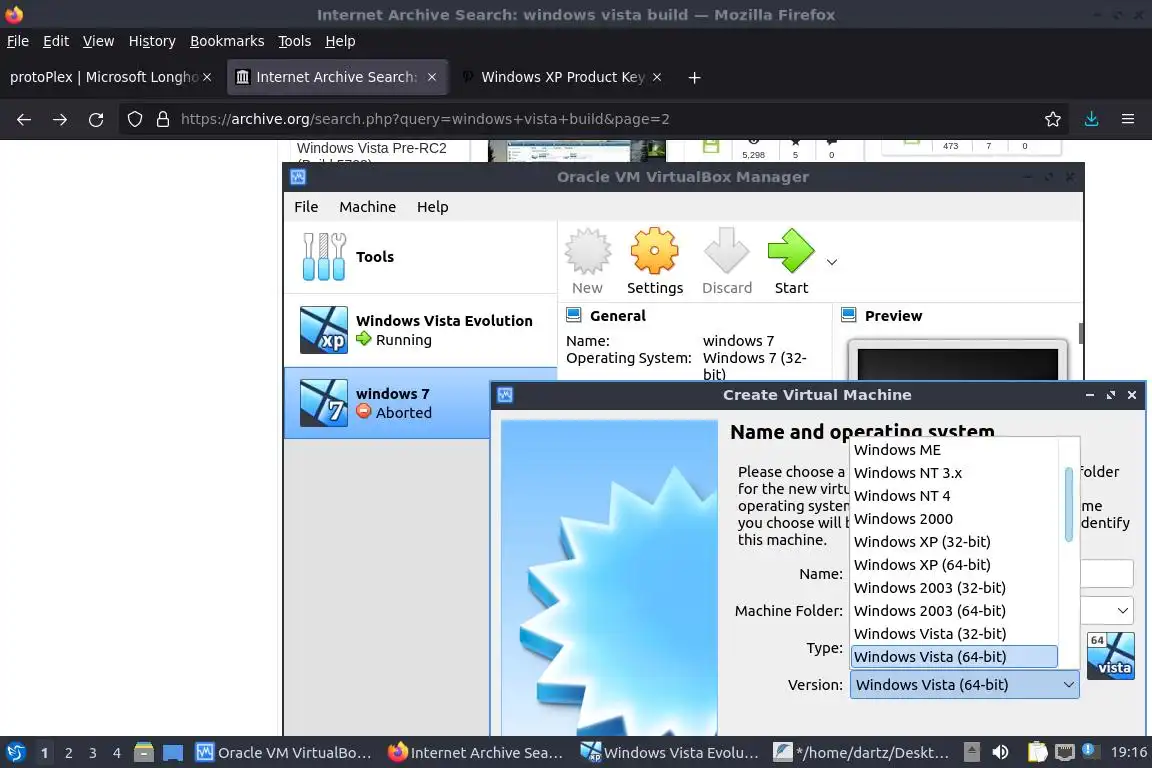Open the taskbar file manager icon
The height and width of the screenshot is (768, 1152).
click(x=144, y=753)
